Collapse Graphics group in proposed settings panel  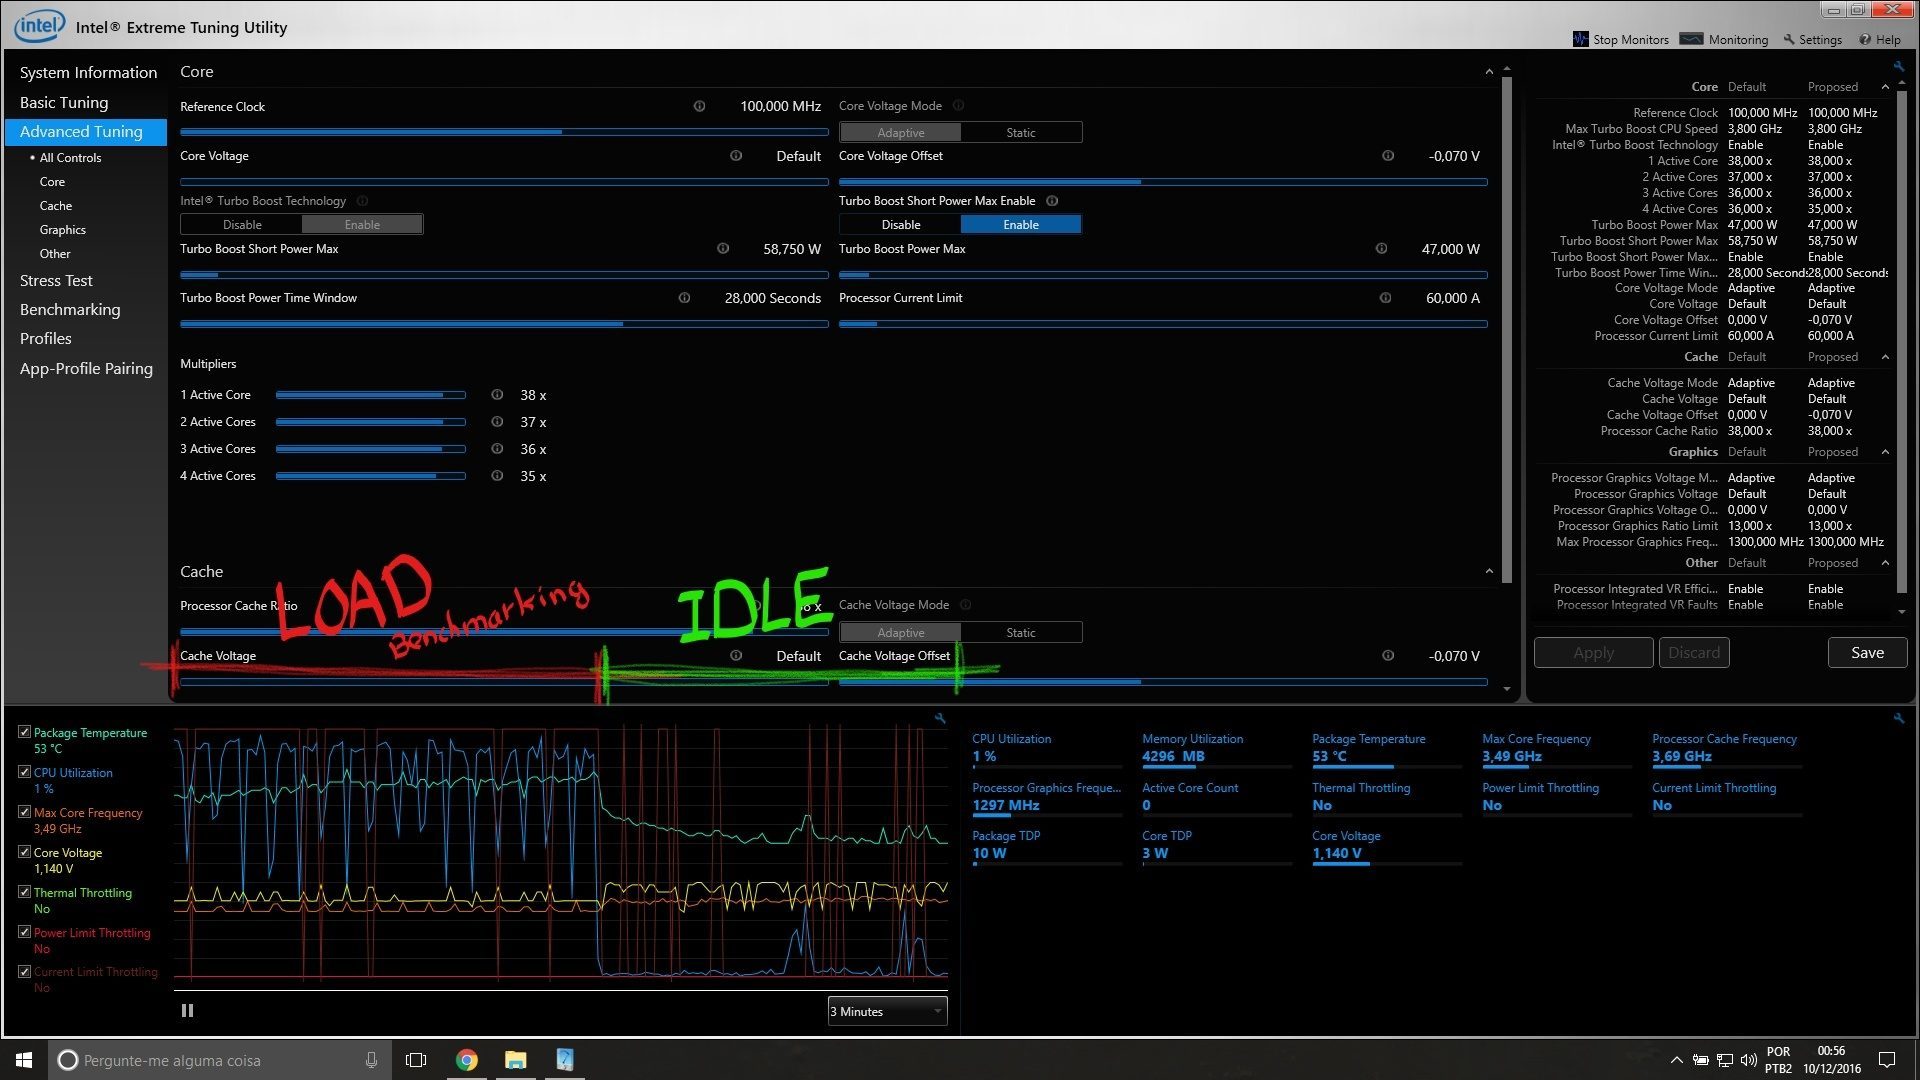tap(1885, 452)
